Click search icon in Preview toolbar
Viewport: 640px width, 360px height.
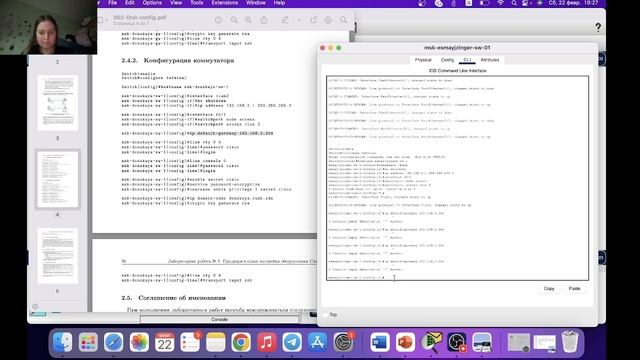pos(344,20)
